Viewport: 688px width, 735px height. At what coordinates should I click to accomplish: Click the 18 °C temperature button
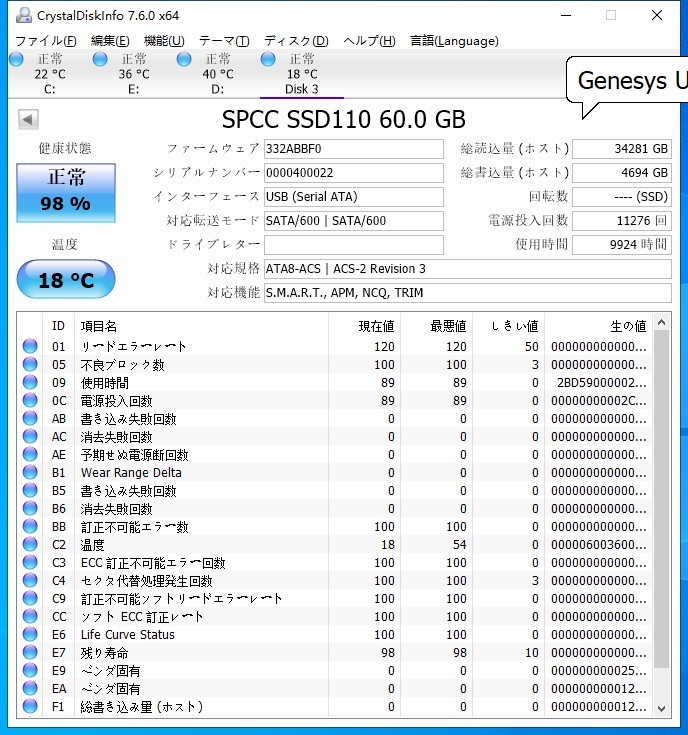66,279
